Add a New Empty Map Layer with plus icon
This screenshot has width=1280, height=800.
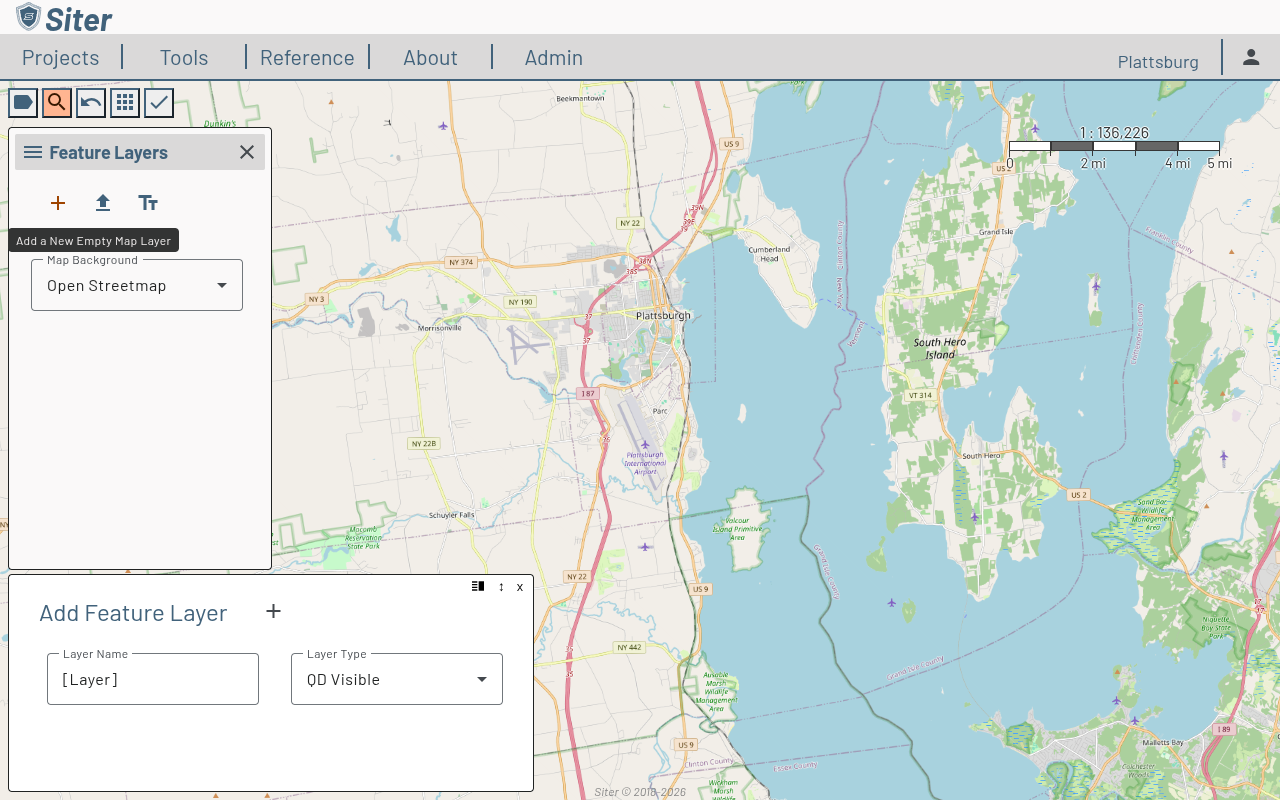pyautogui.click(x=57, y=203)
